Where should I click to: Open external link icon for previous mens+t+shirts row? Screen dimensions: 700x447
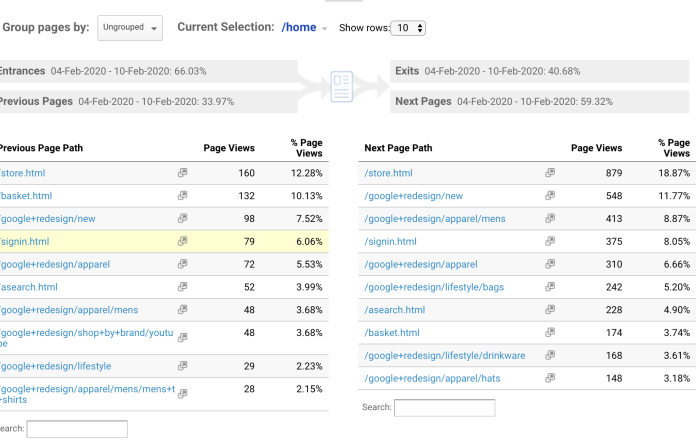click(x=182, y=394)
